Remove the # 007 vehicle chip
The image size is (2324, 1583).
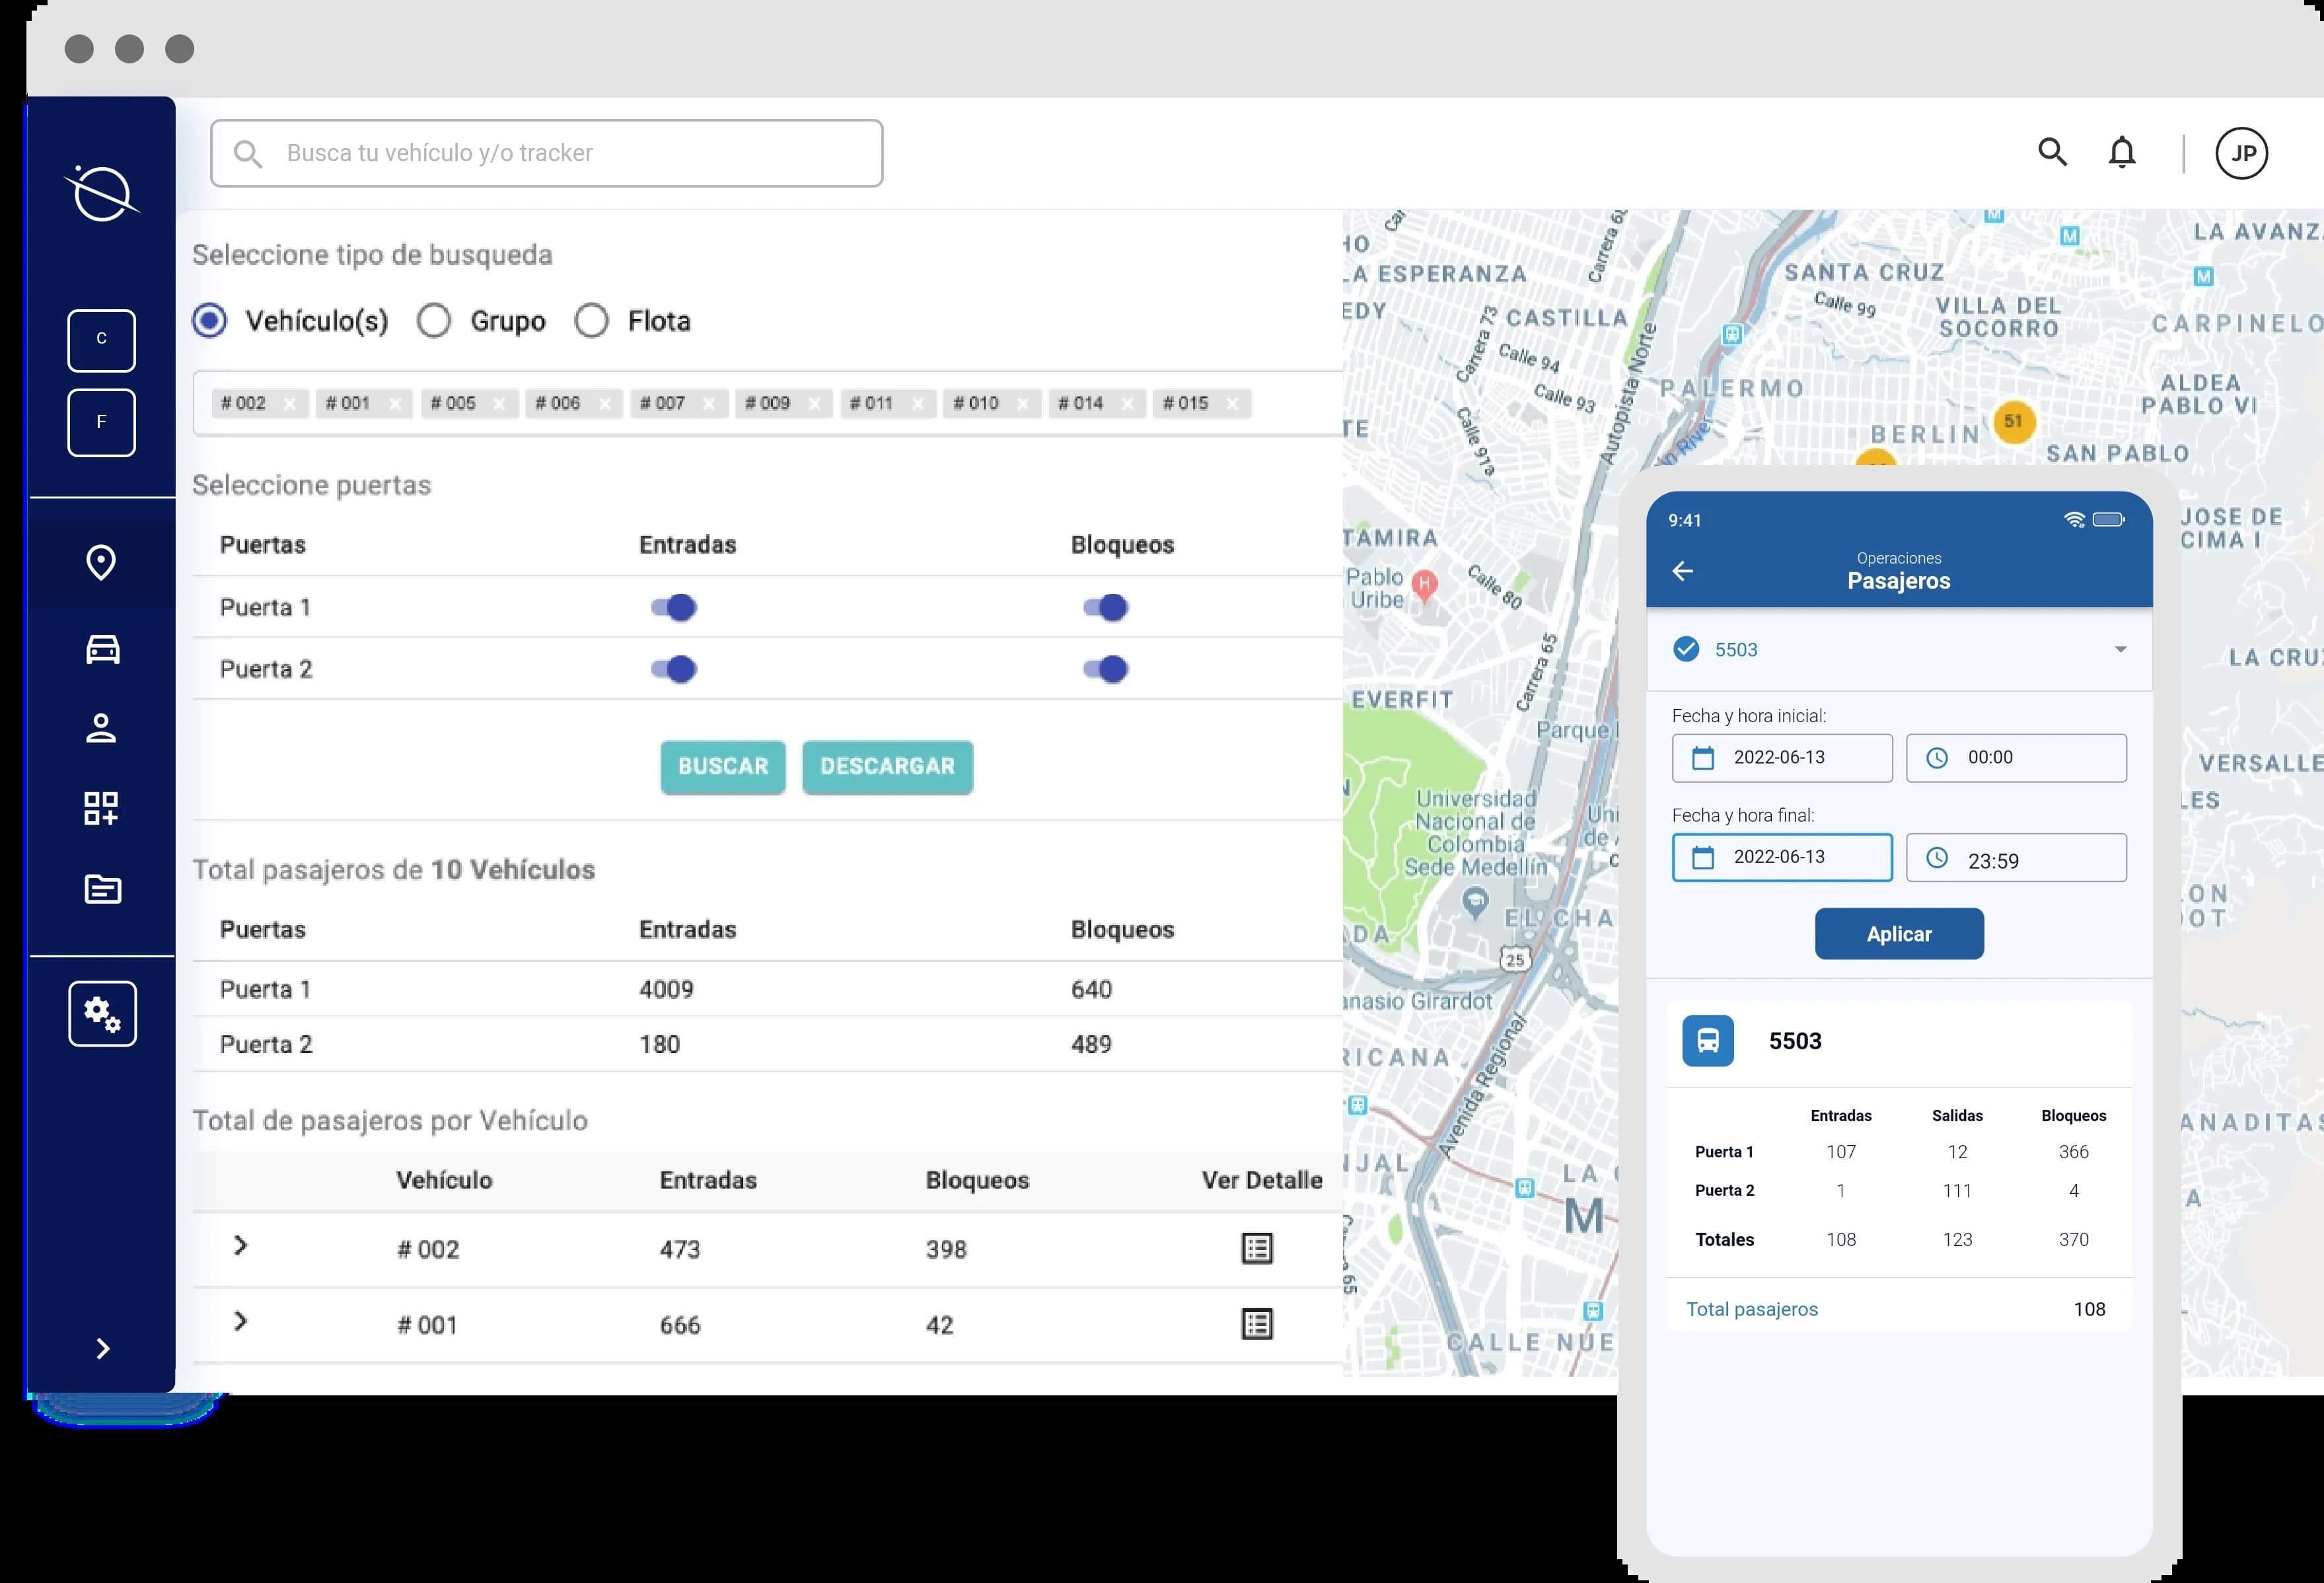(x=709, y=404)
